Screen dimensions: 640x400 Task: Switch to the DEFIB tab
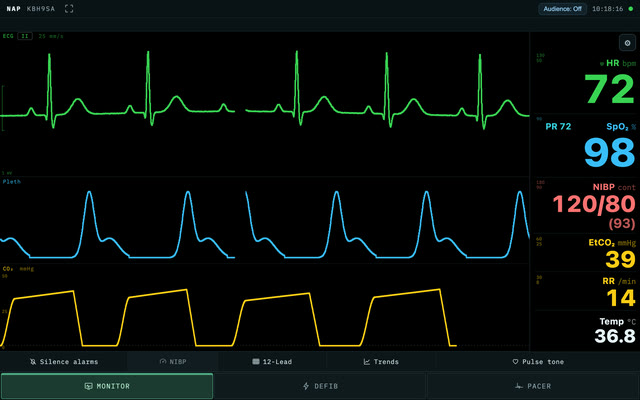click(x=320, y=386)
